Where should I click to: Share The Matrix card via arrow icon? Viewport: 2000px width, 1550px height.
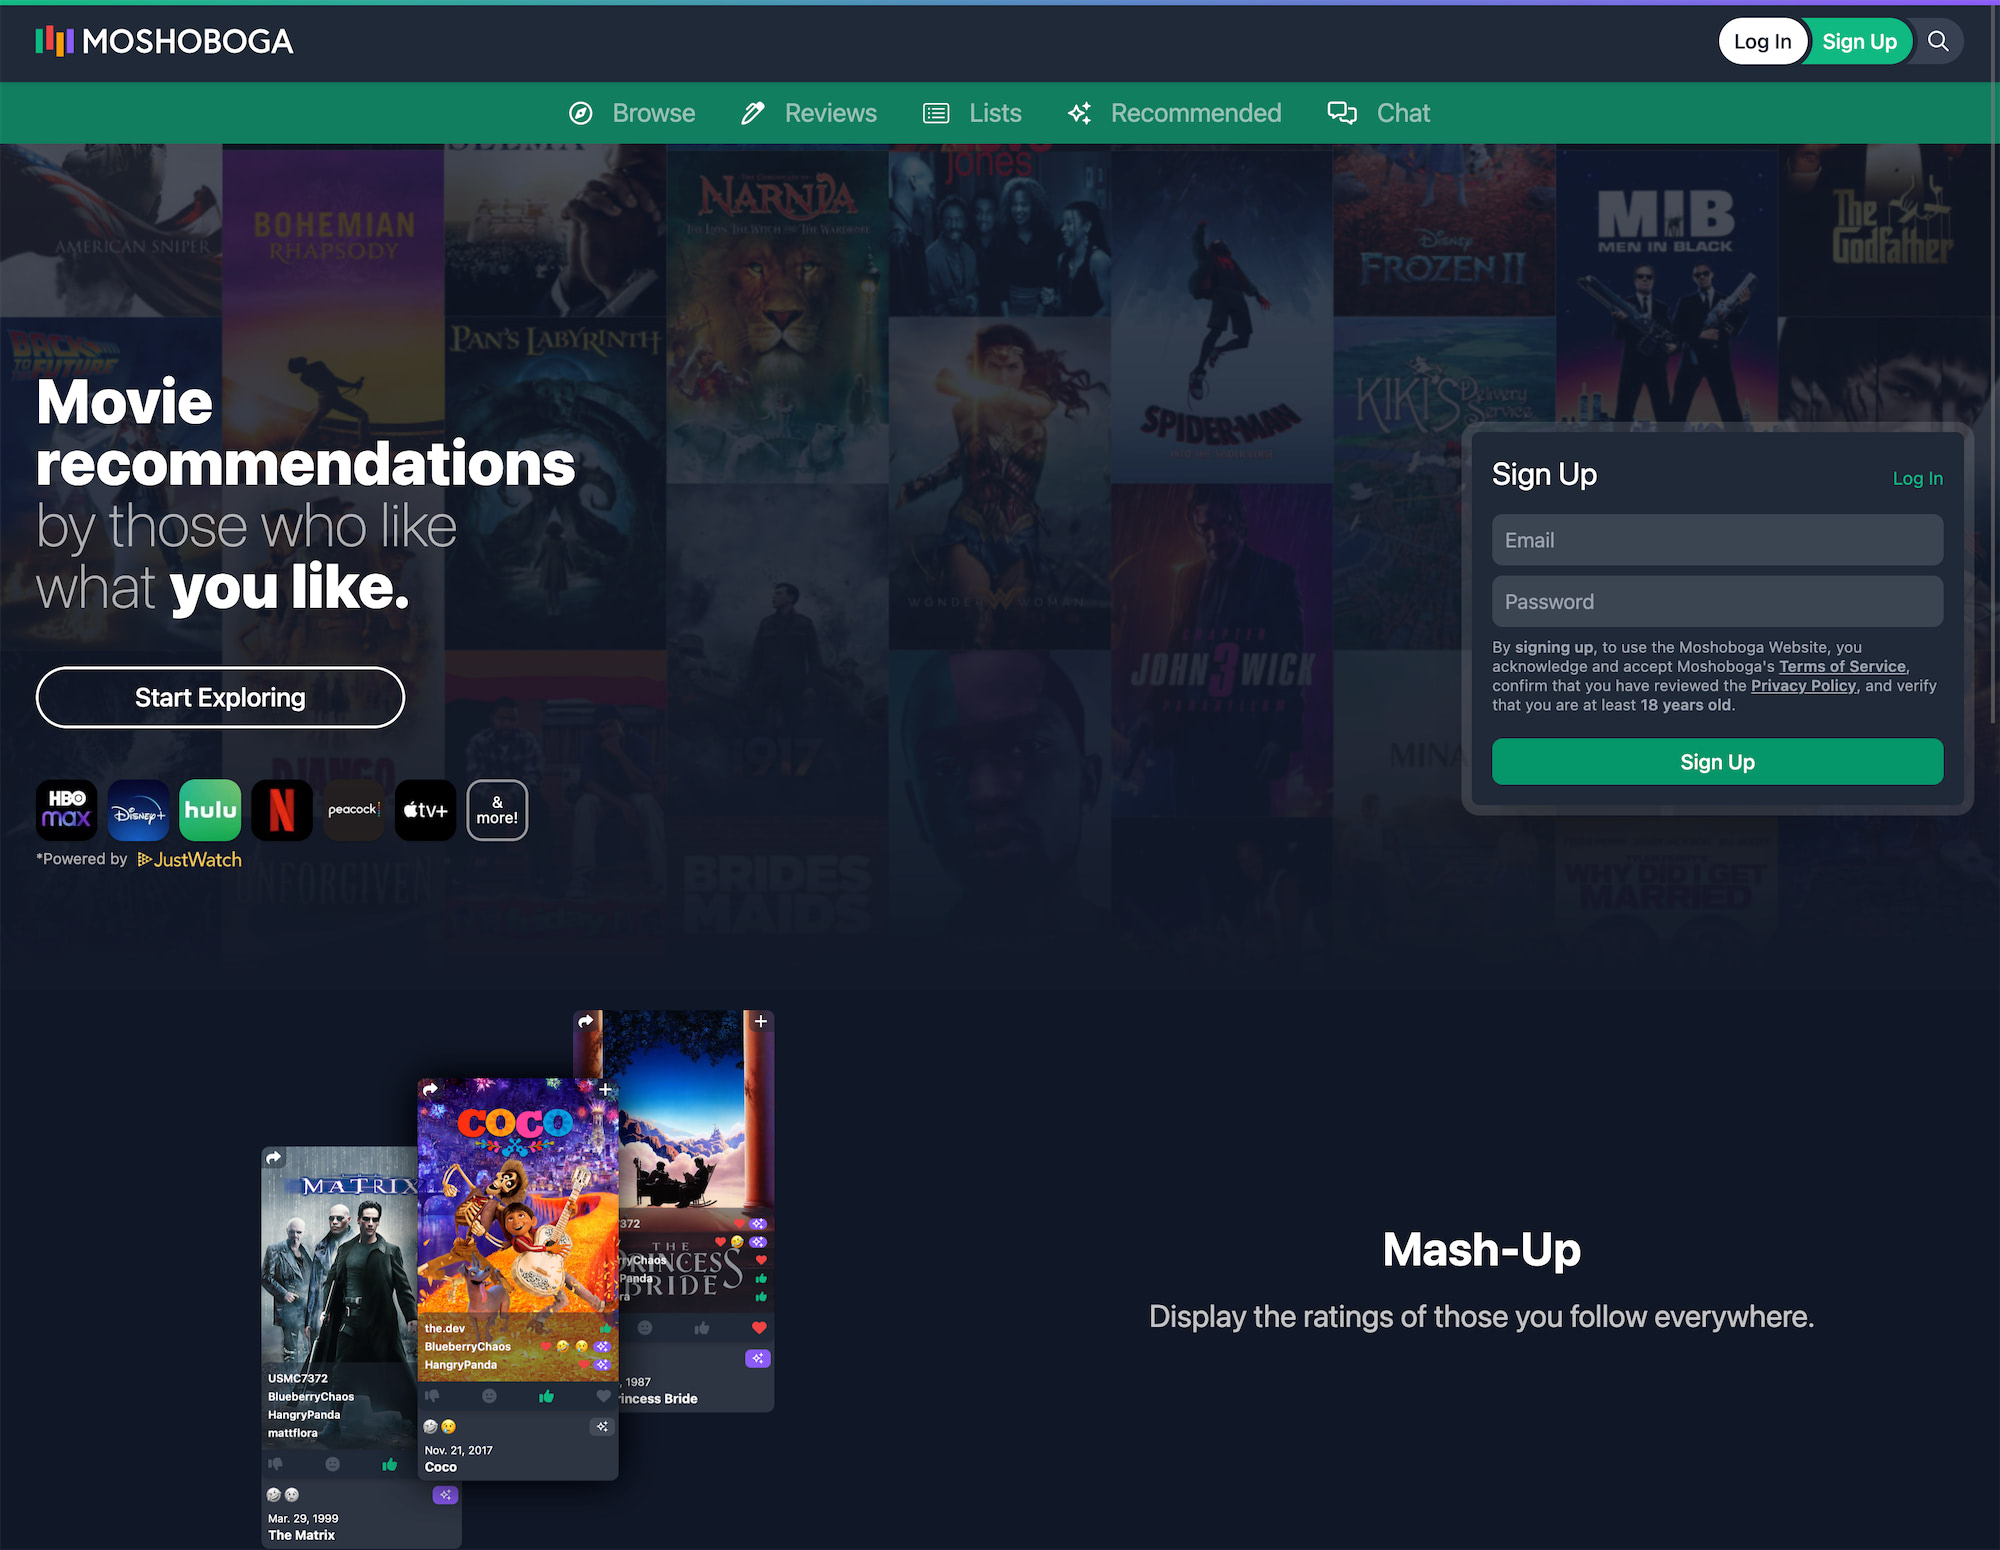[x=274, y=1158]
